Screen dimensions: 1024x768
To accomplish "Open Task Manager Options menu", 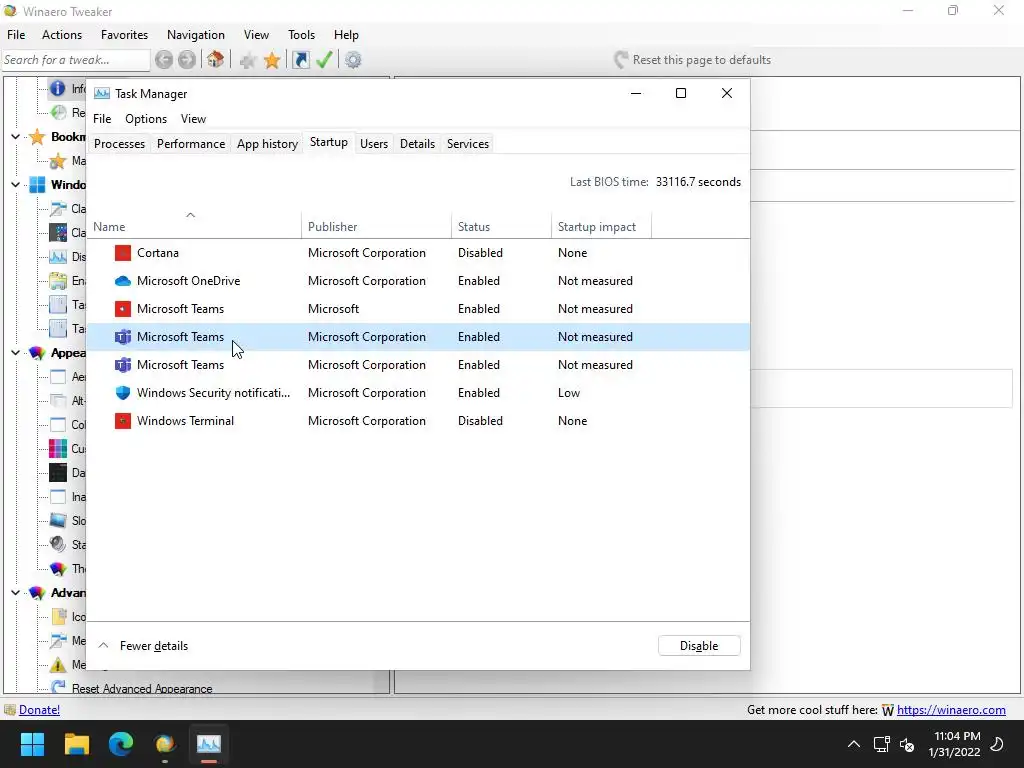I will pyautogui.click(x=146, y=119).
